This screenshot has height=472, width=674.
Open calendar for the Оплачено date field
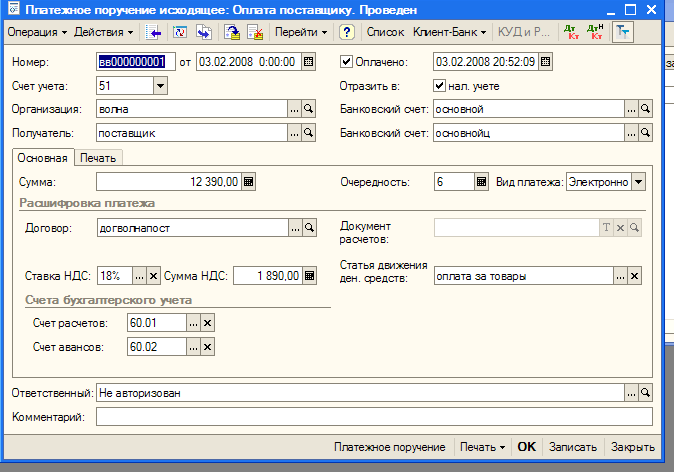click(x=545, y=62)
